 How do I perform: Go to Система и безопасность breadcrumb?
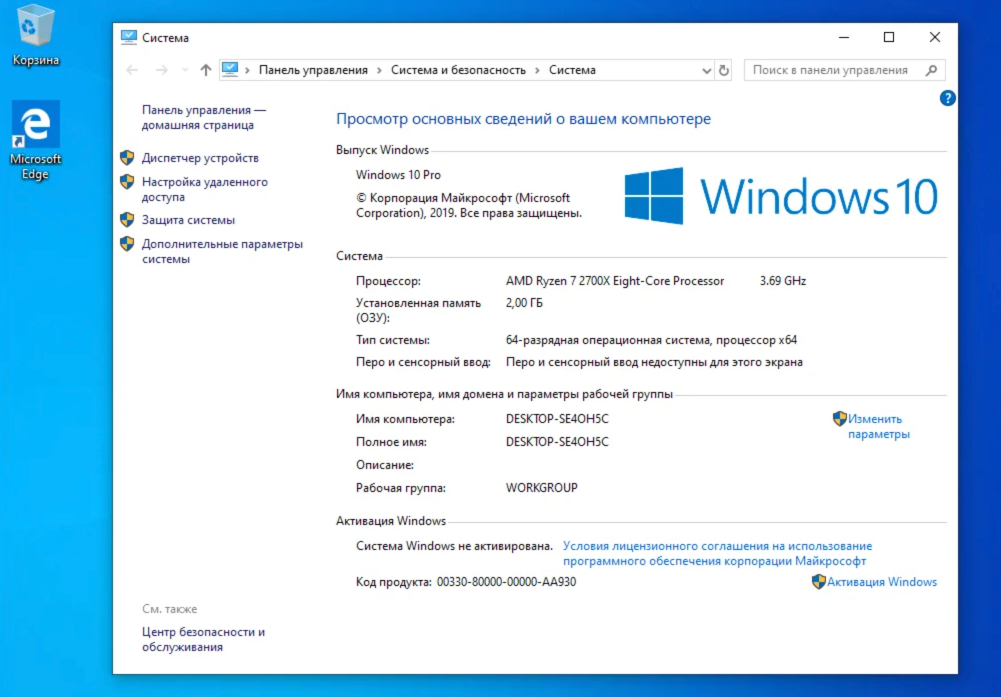458,70
